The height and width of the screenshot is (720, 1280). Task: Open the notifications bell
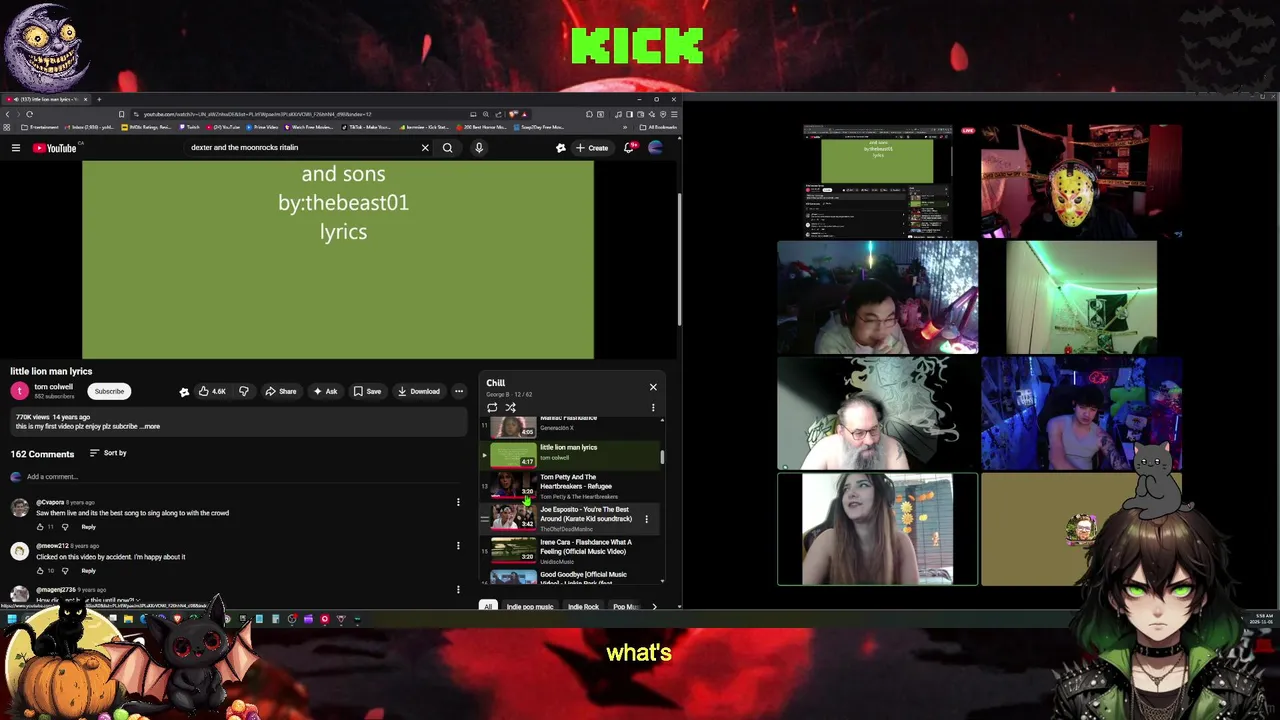[629, 148]
